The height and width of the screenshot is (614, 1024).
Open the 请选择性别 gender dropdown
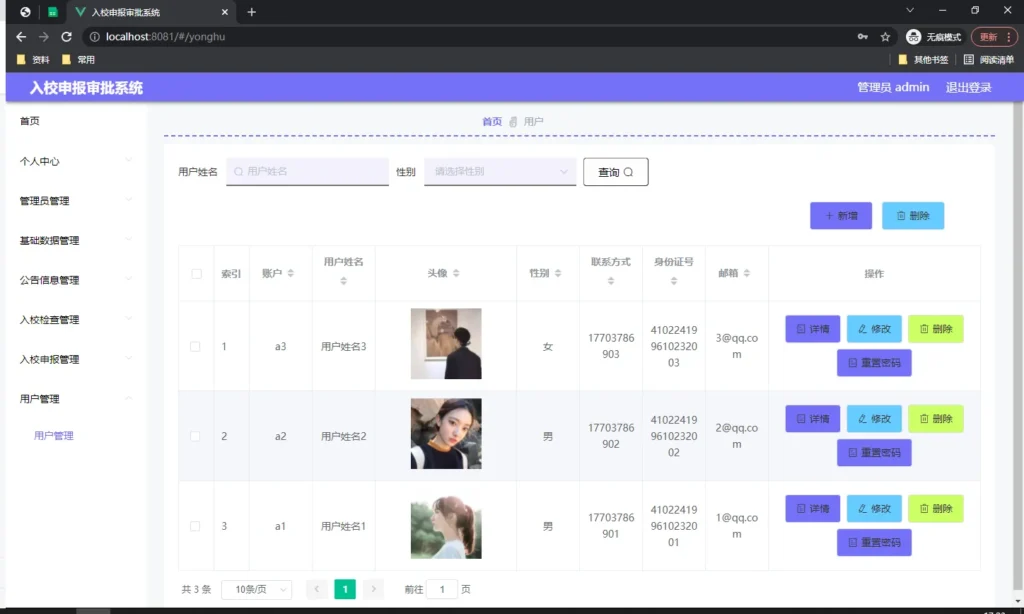point(498,171)
